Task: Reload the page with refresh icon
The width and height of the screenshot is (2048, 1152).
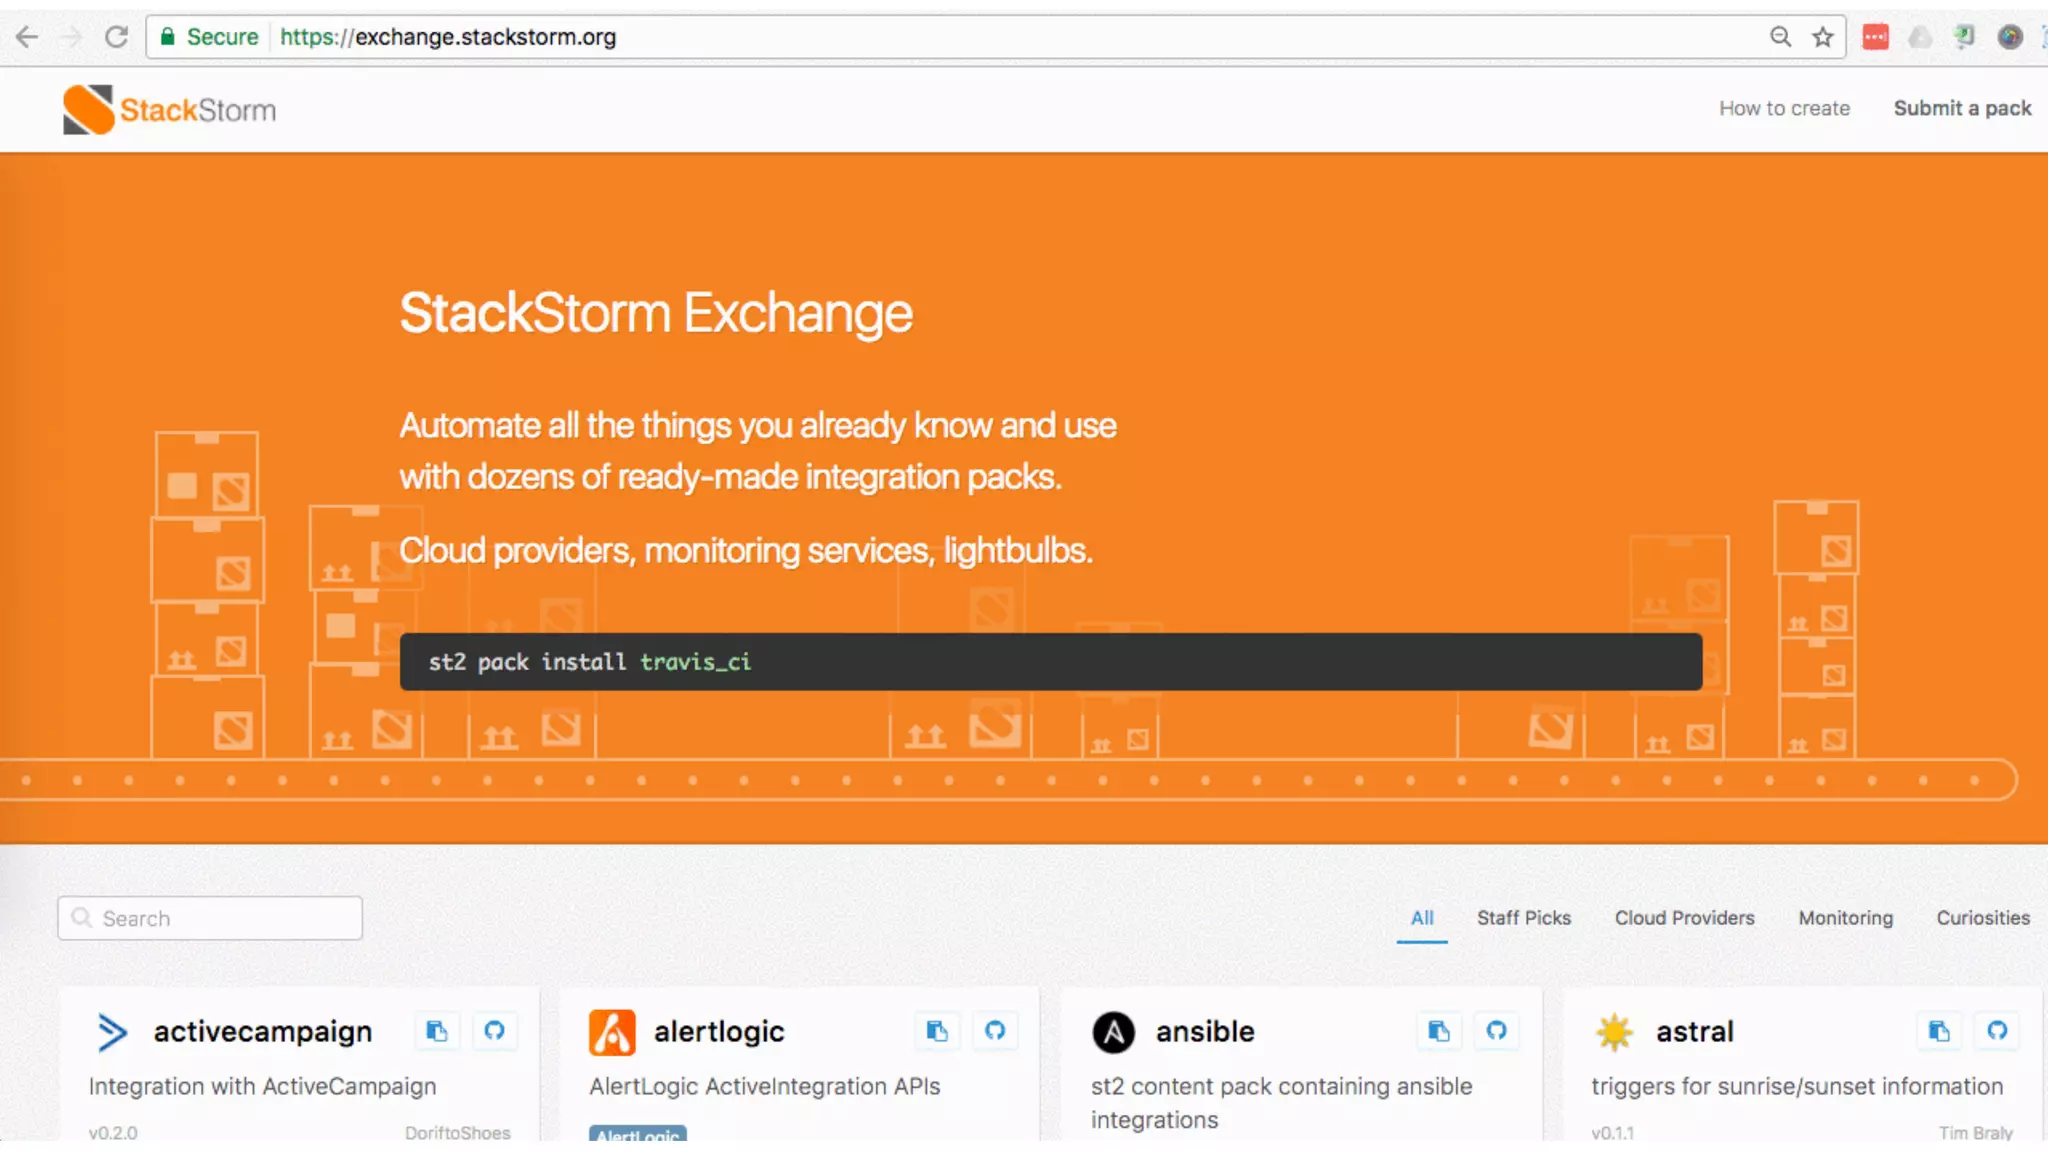Action: tap(116, 37)
